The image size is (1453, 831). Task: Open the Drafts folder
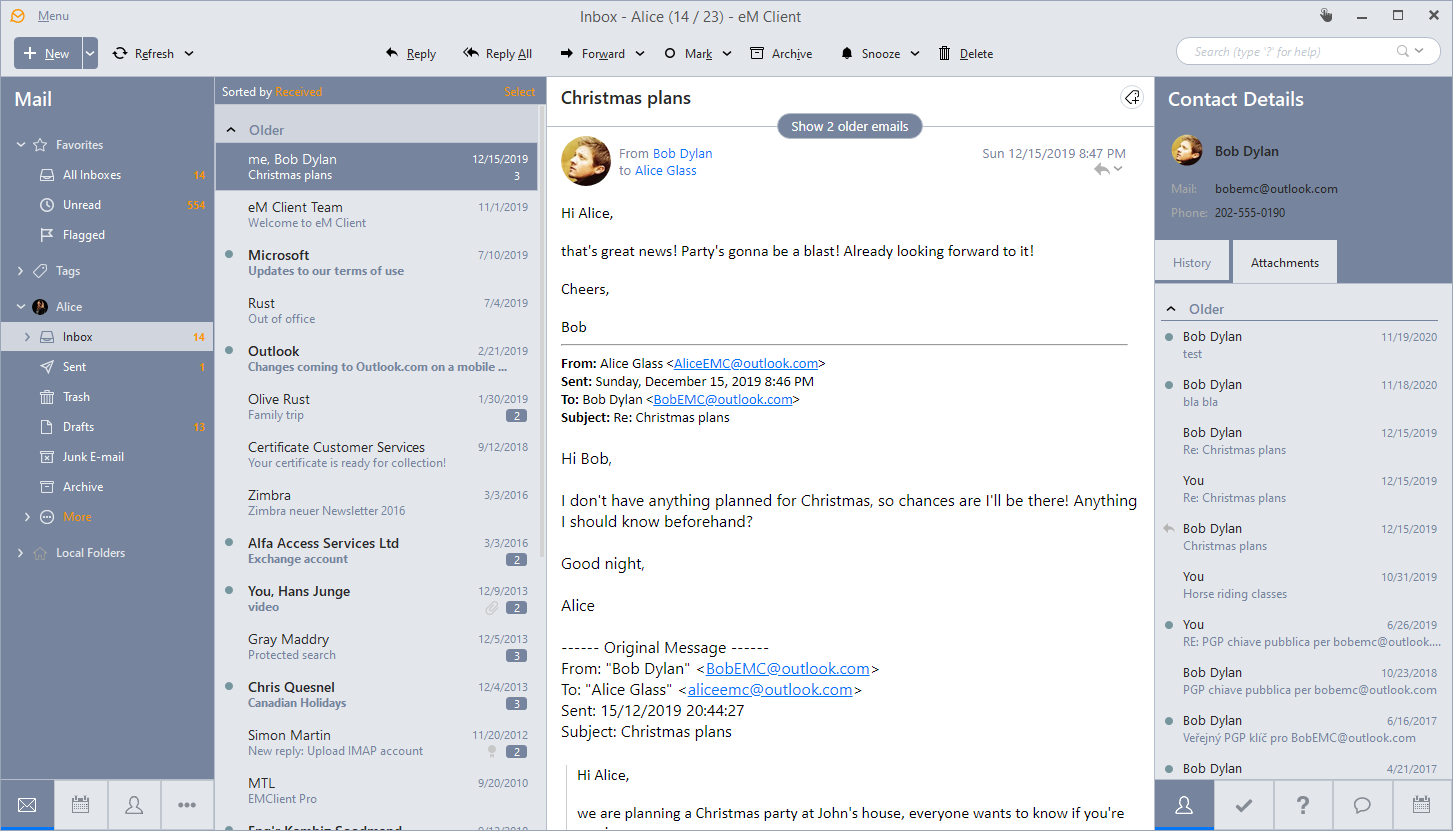pyautogui.click(x=78, y=427)
